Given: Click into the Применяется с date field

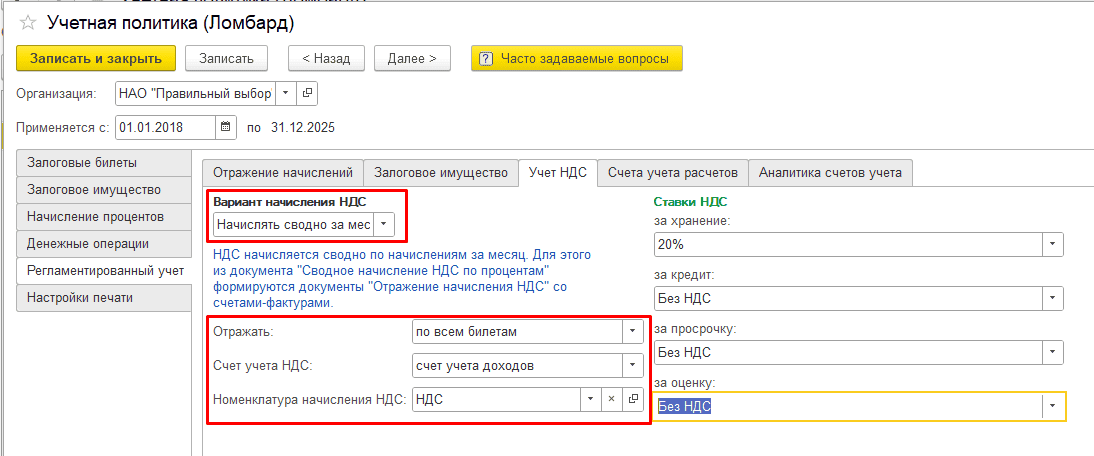Looking at the screenshot, I should [165, 127].
